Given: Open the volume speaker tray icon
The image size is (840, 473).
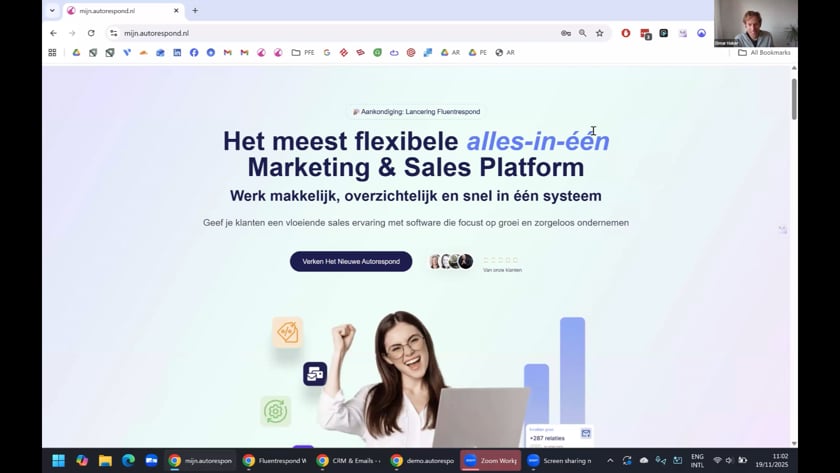Looking at the screenshot, I should click(729, 461).
